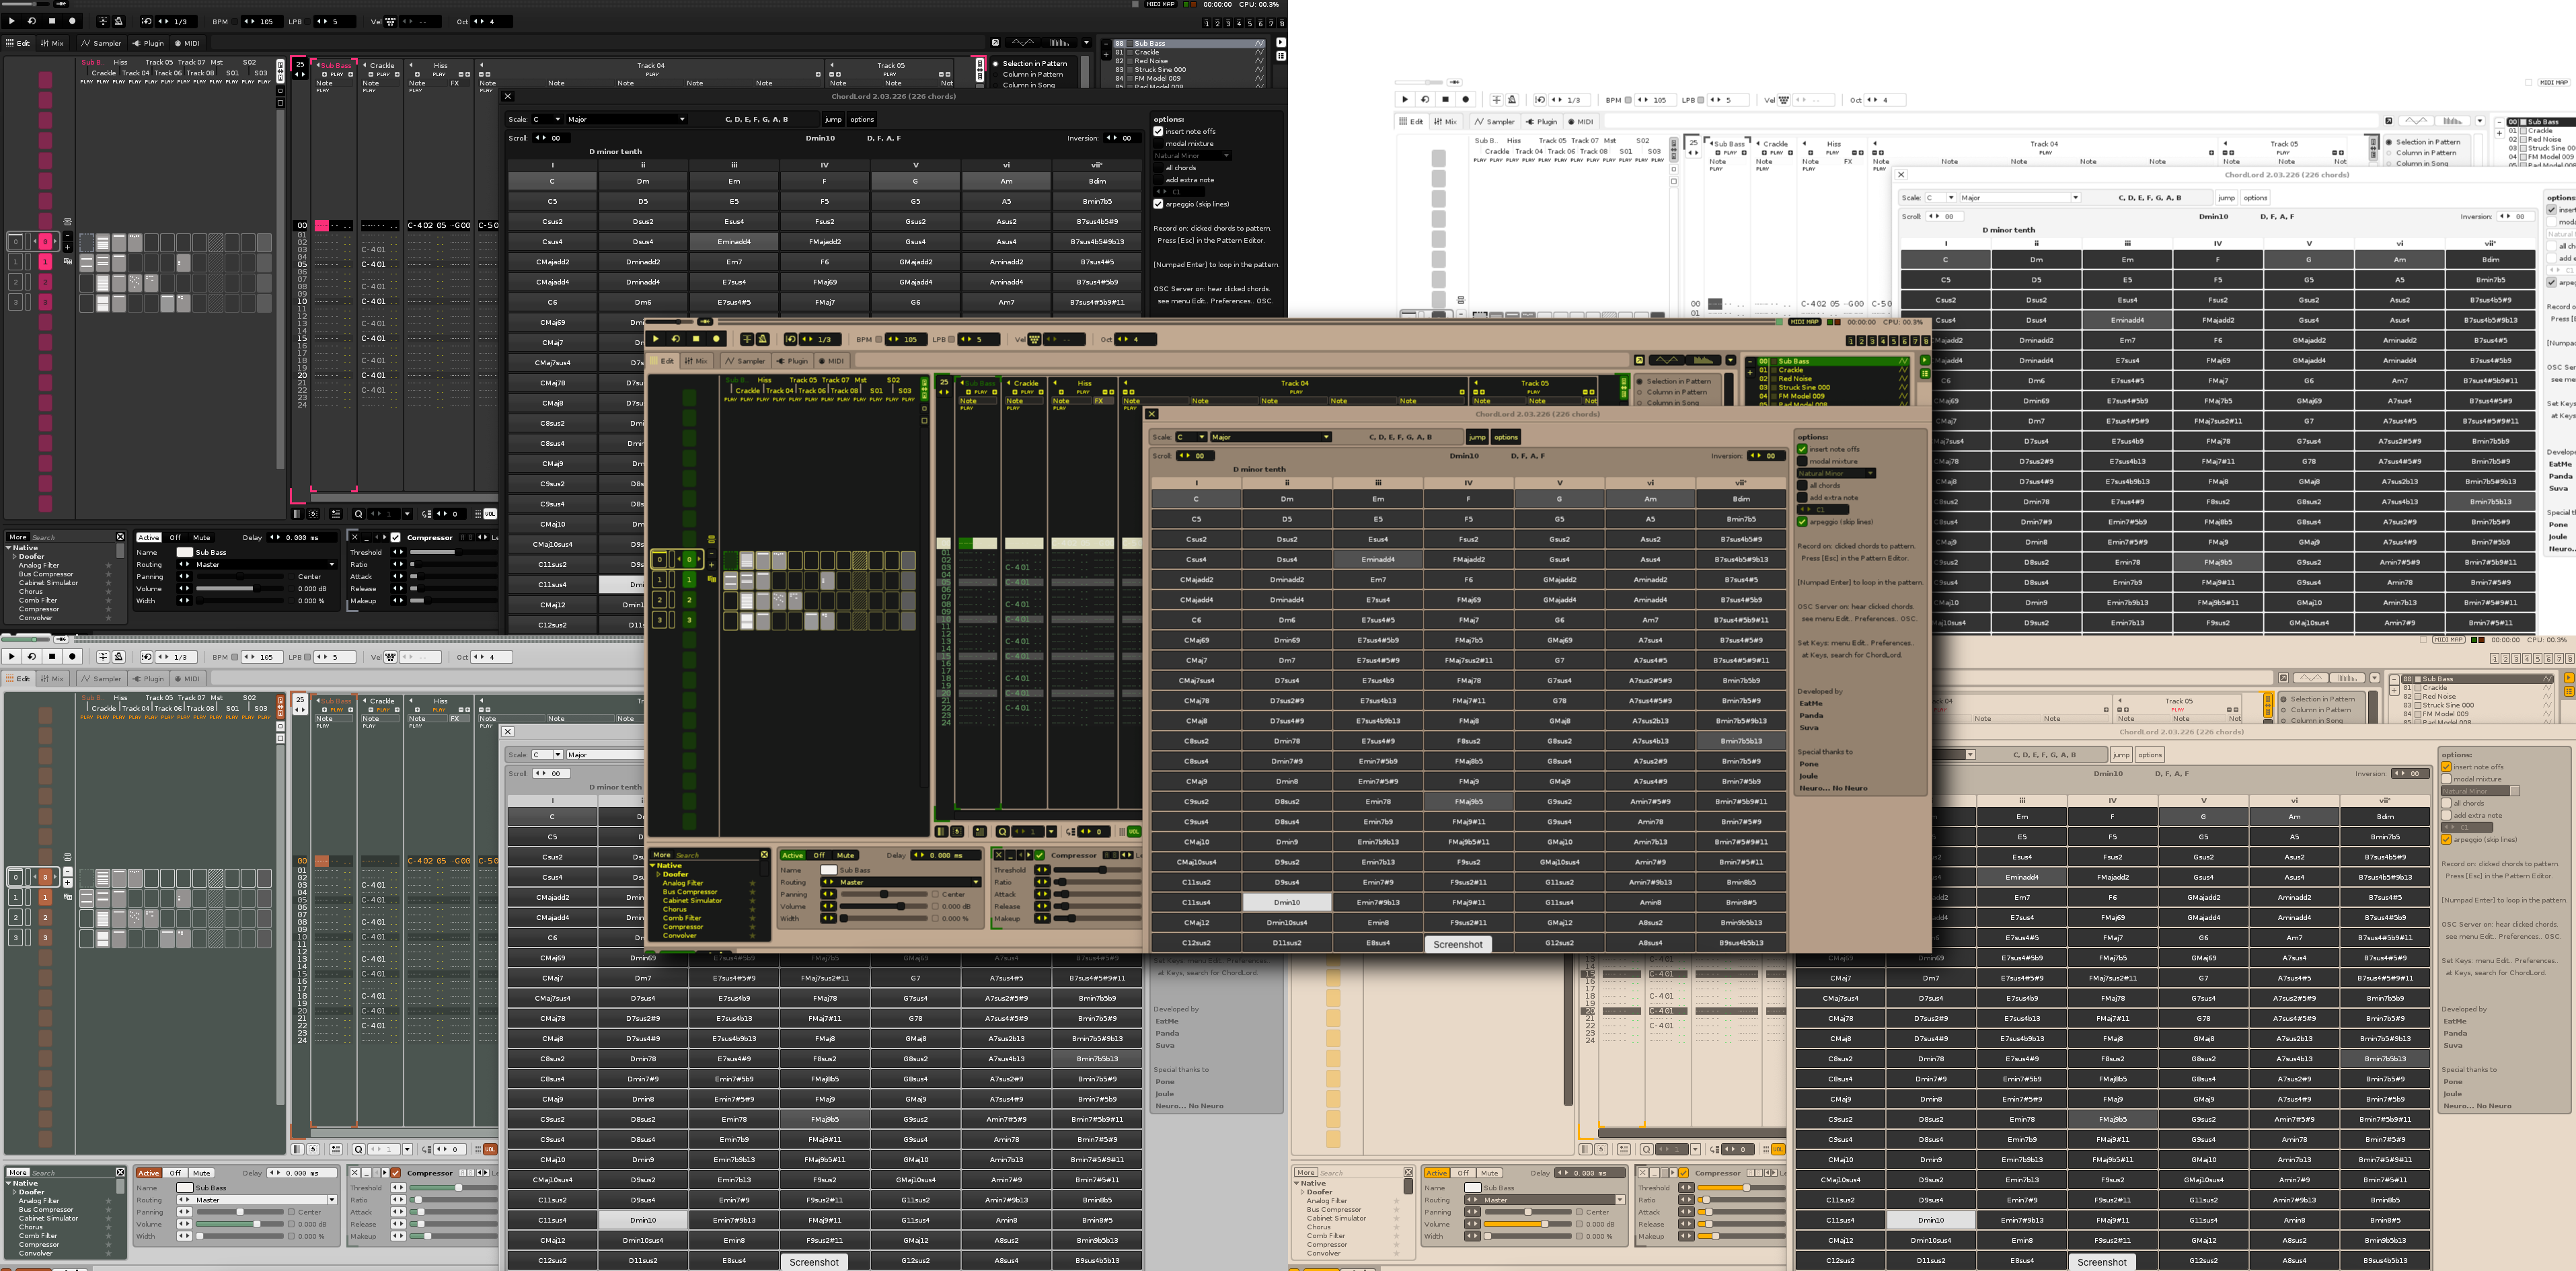The width and height of the screenshot is (2576, 1271).
Task: Open the Plugin tab in front tan window
Action: (793, 361)
